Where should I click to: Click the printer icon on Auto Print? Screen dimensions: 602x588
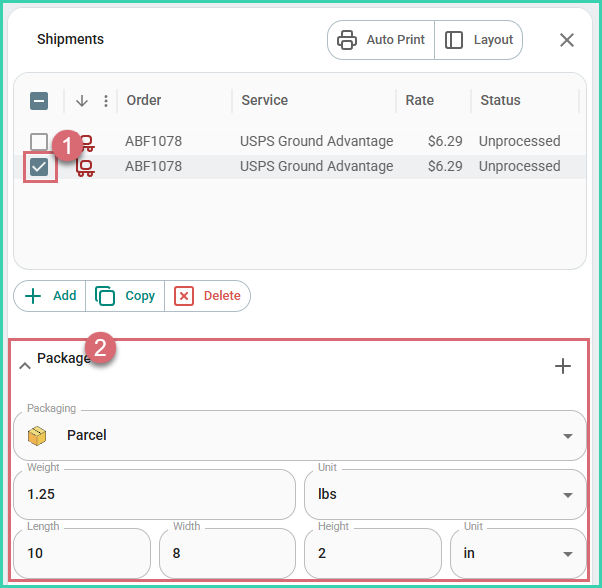[x=347, y=40]
